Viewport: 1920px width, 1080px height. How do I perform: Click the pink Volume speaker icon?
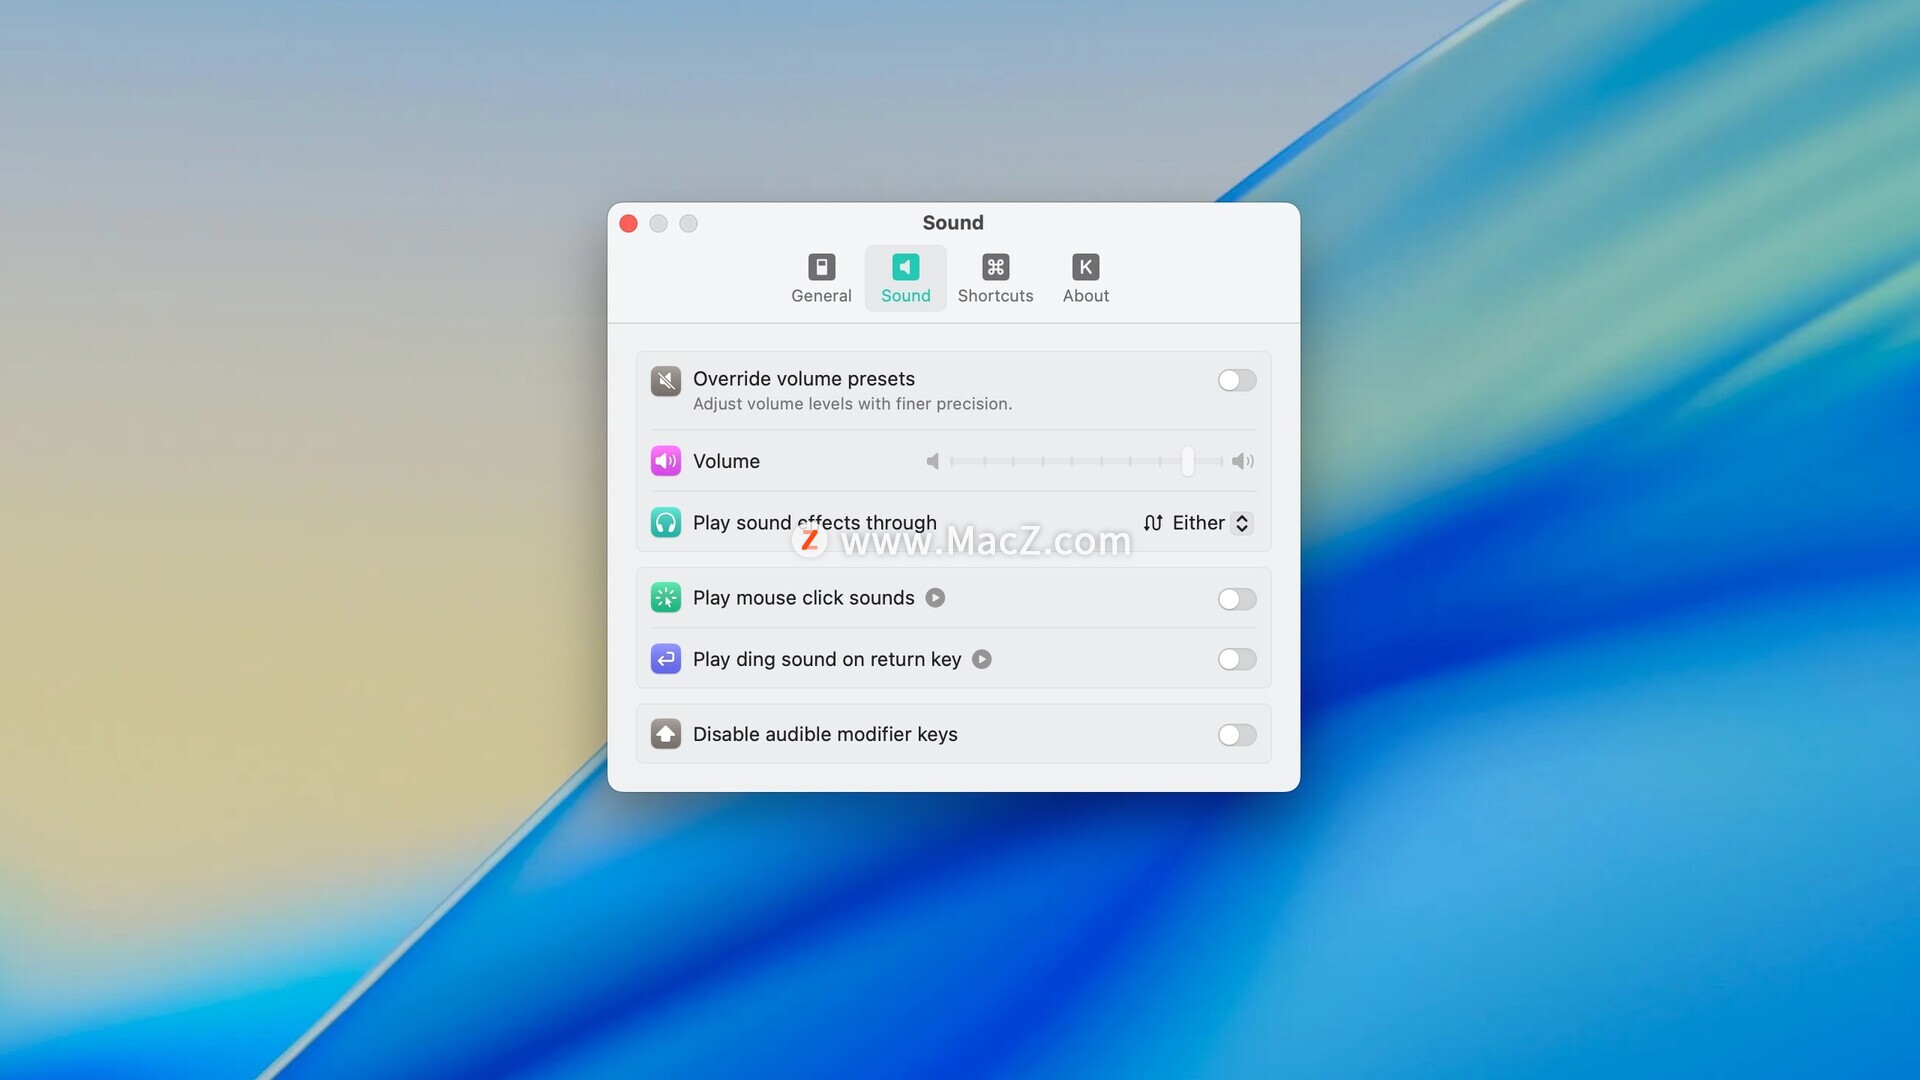[666, 461]
